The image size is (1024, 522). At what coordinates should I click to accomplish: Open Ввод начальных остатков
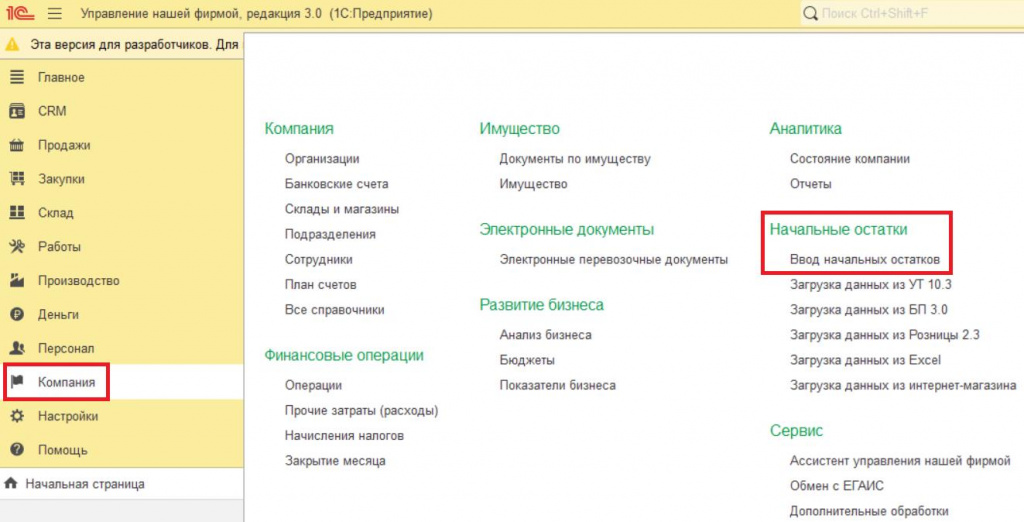865,259
